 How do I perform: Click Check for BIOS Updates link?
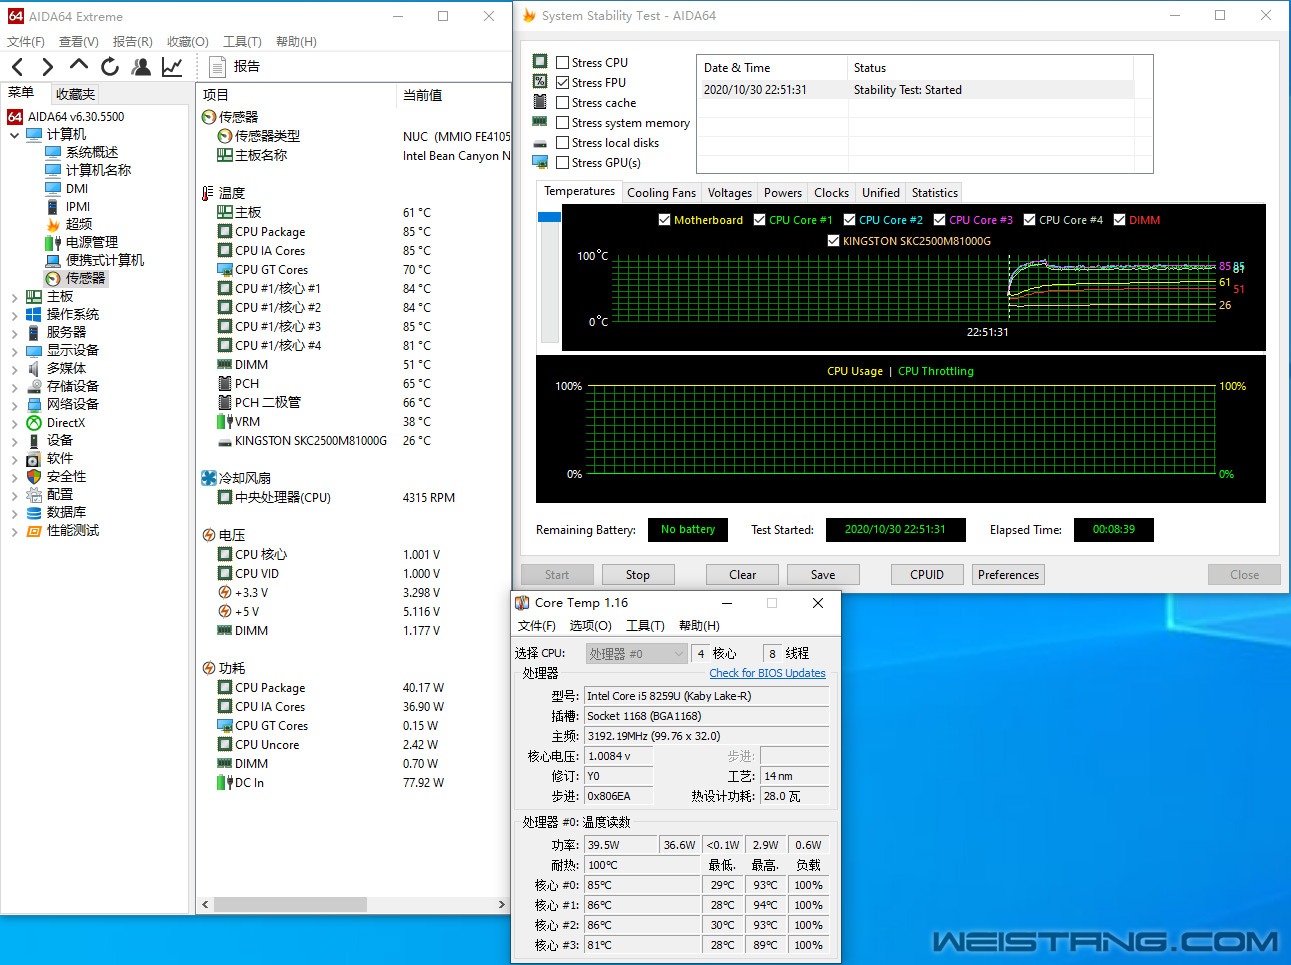(x=767, y=673)
